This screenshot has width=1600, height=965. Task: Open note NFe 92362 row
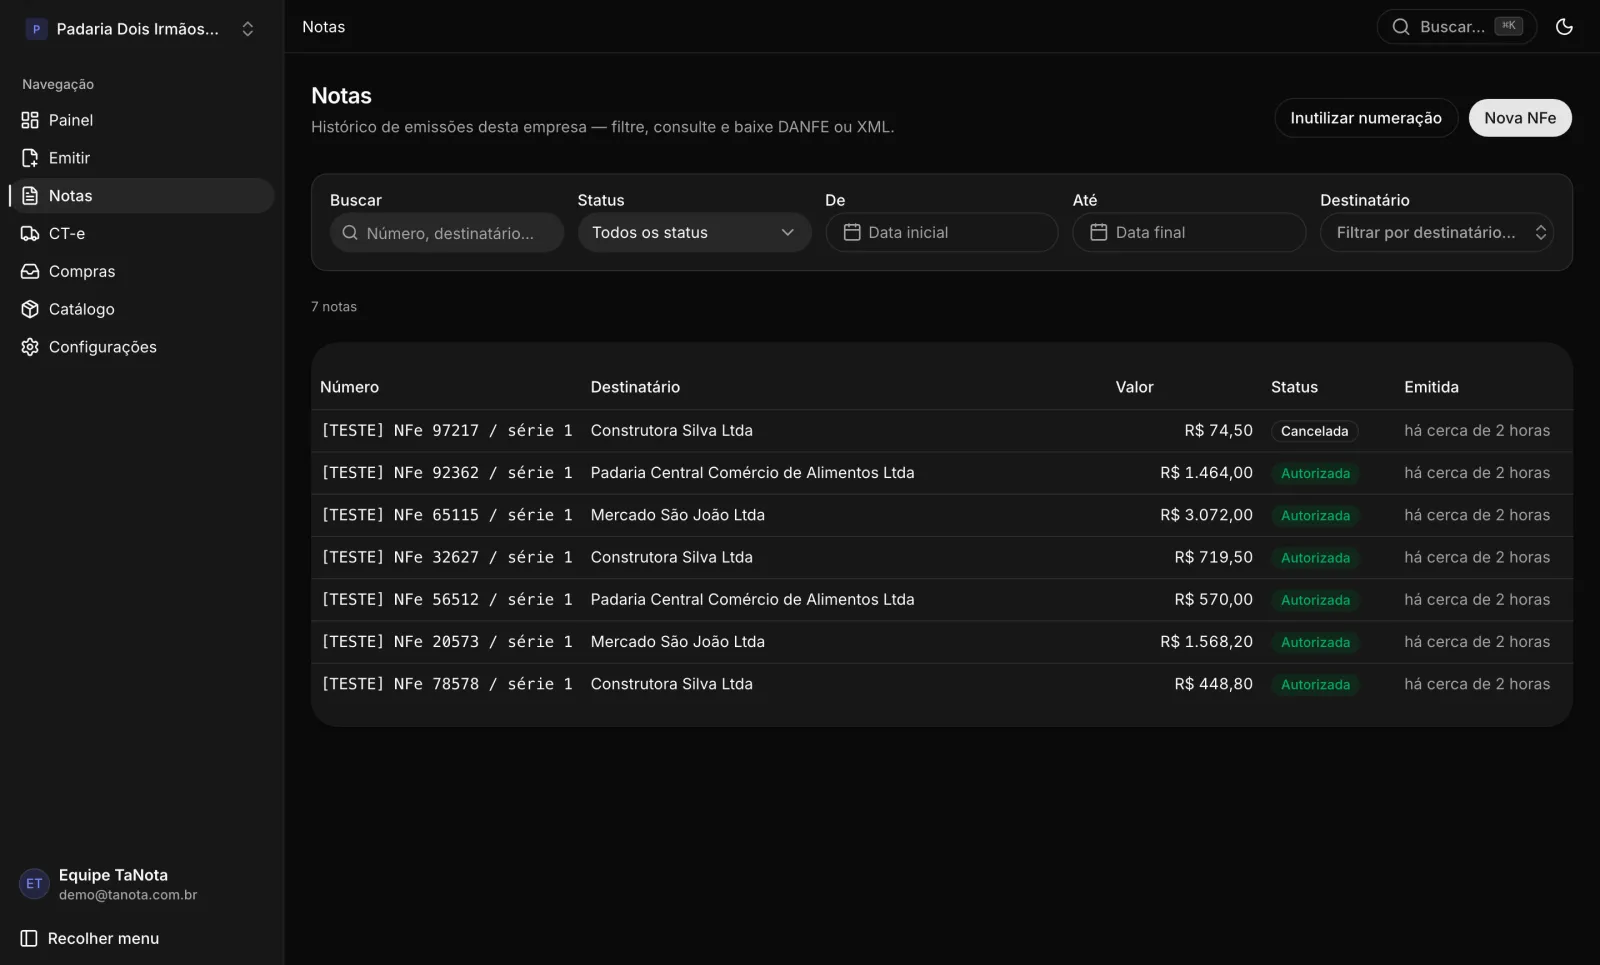[x=941, y=473]
